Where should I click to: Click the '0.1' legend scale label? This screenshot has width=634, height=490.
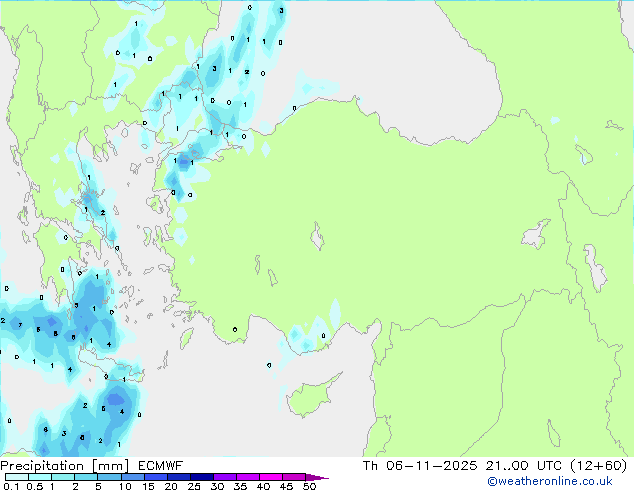(x=11, y=486)
